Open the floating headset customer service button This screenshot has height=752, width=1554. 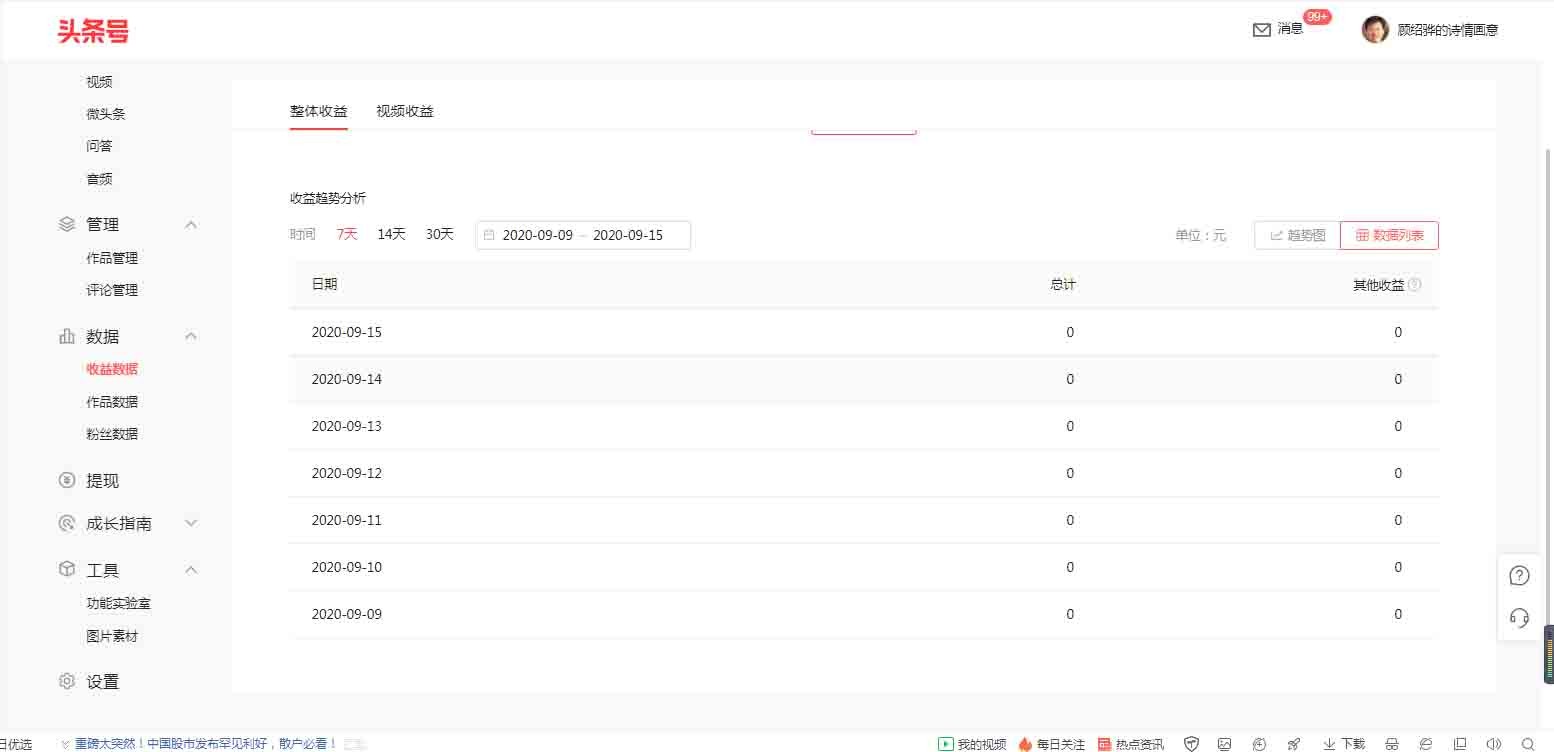[x=1519, y=617]
